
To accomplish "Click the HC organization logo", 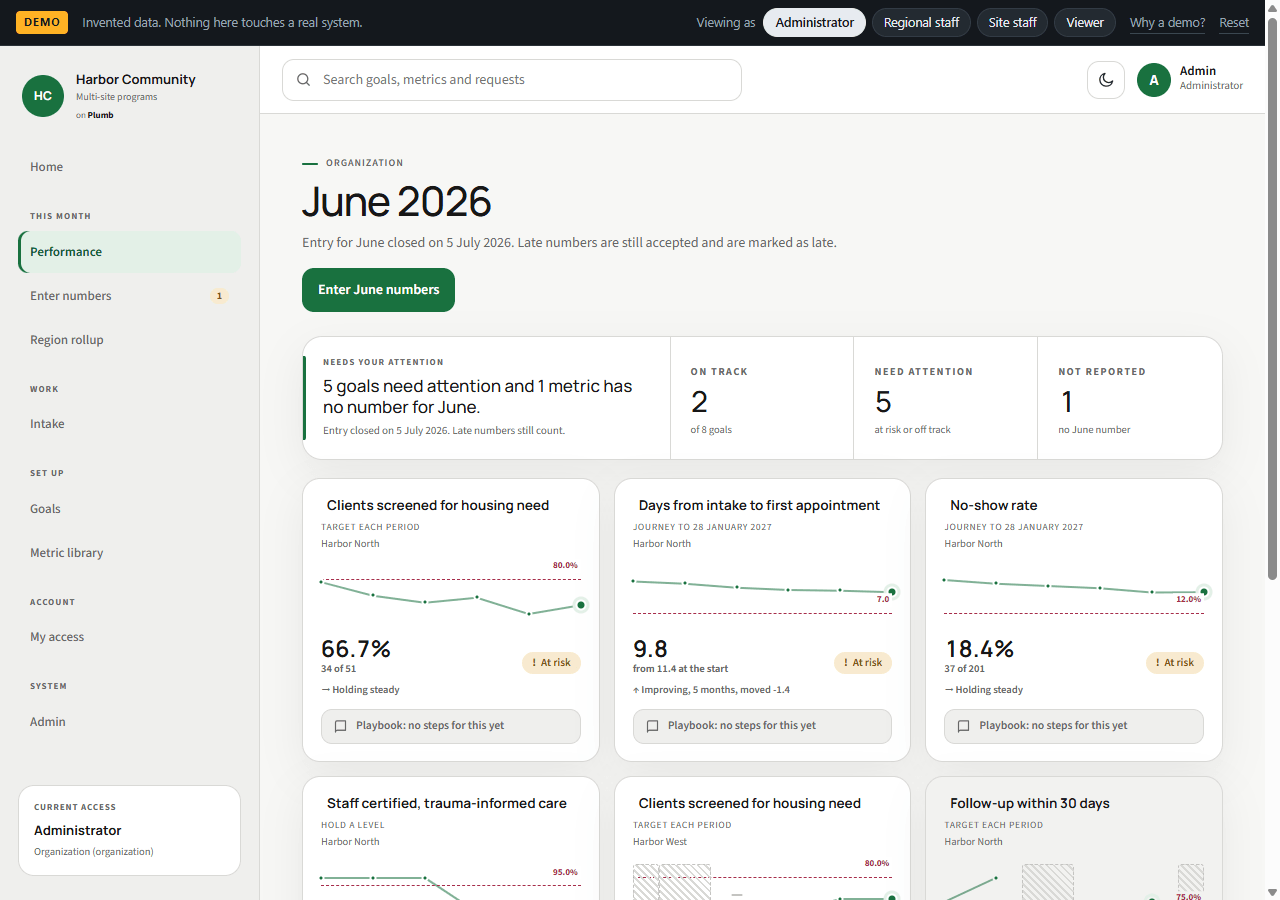I will [43, 96].
